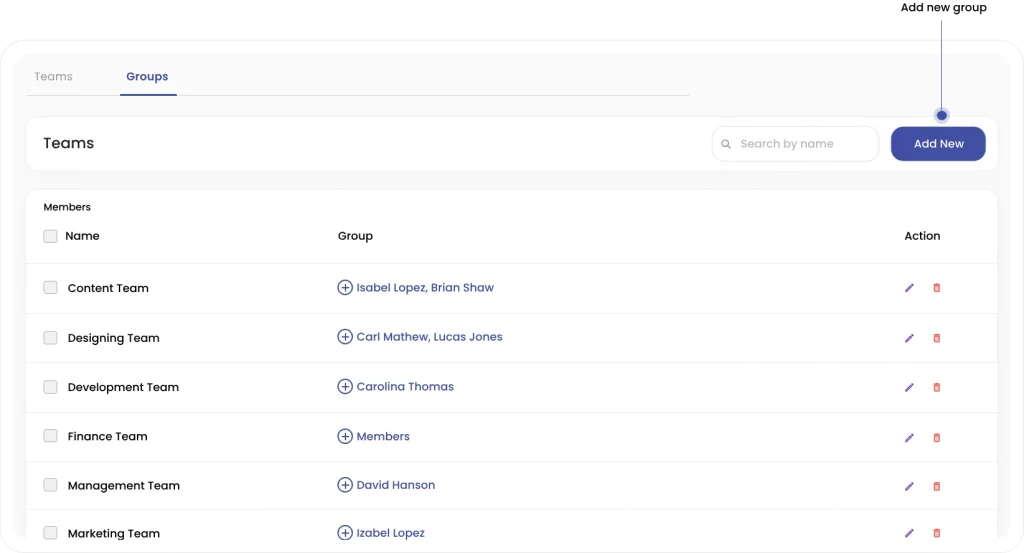Image resolution: width=1024 pixels, height=553 pixels.
Task: Open the Groups tab
Action: pyautogui.click(x=147, y=76)
